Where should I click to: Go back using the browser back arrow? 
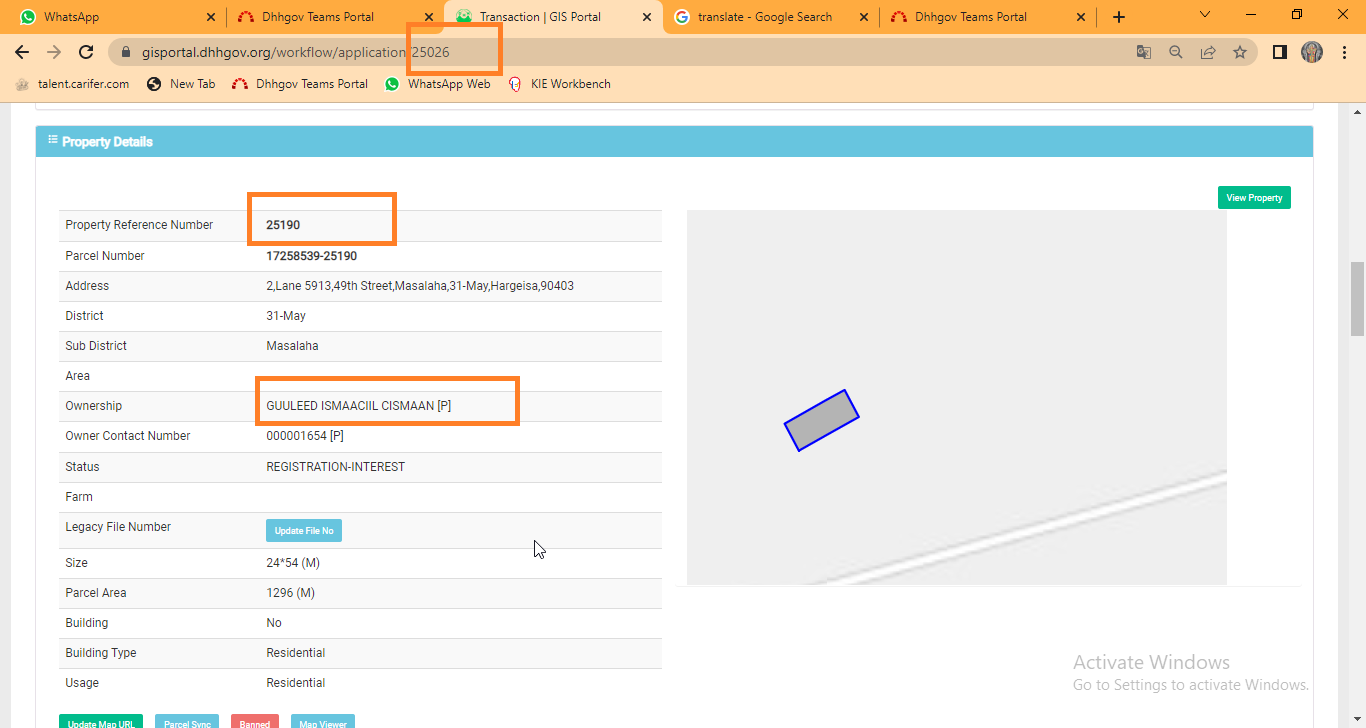[x=22, y=52]
